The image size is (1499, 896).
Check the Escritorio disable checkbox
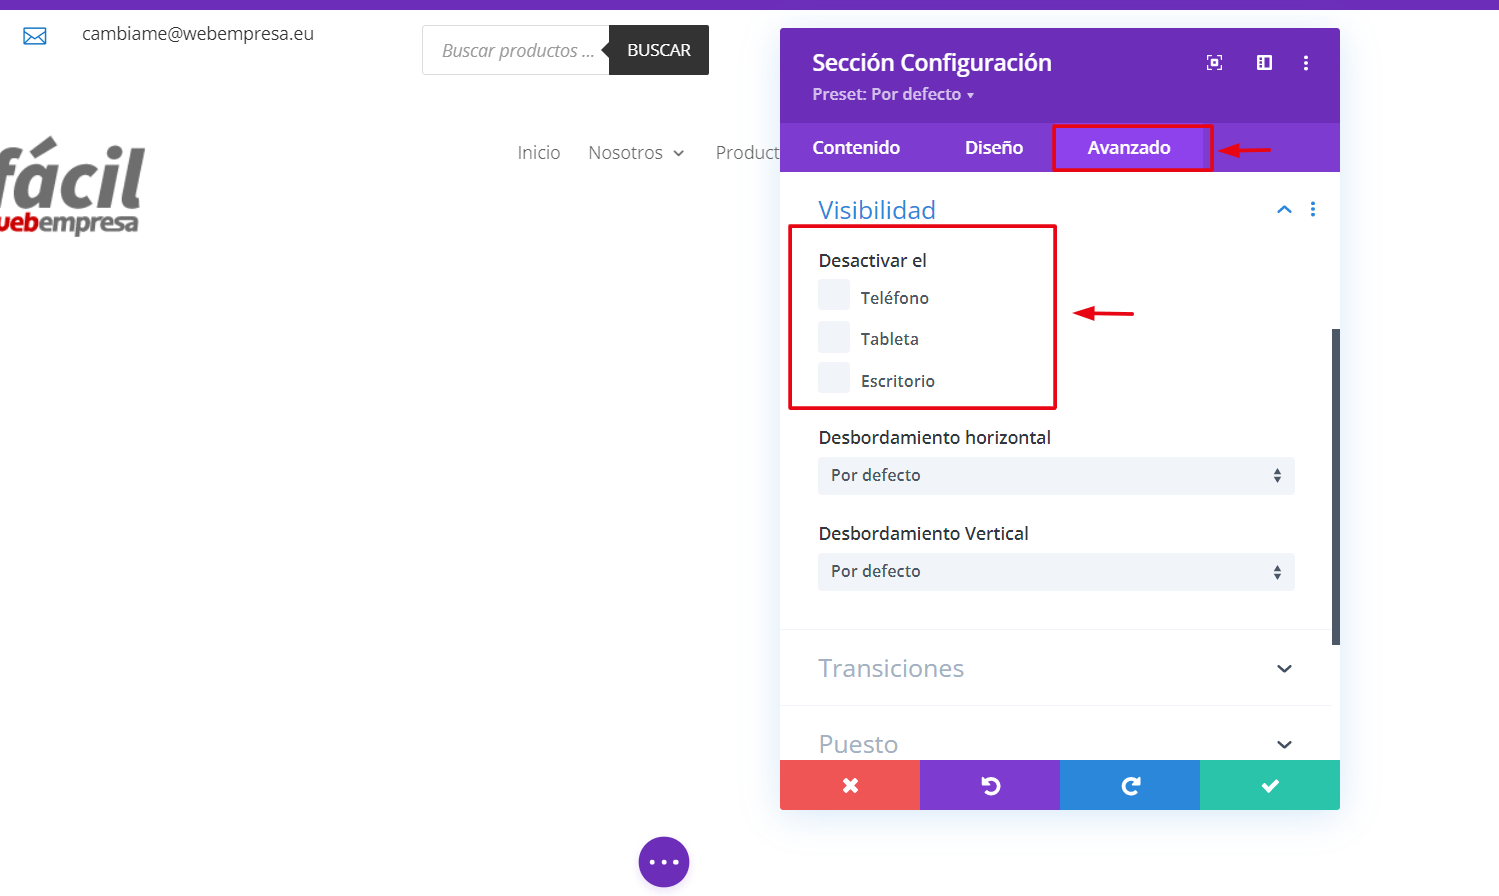[x=834, y=378]
